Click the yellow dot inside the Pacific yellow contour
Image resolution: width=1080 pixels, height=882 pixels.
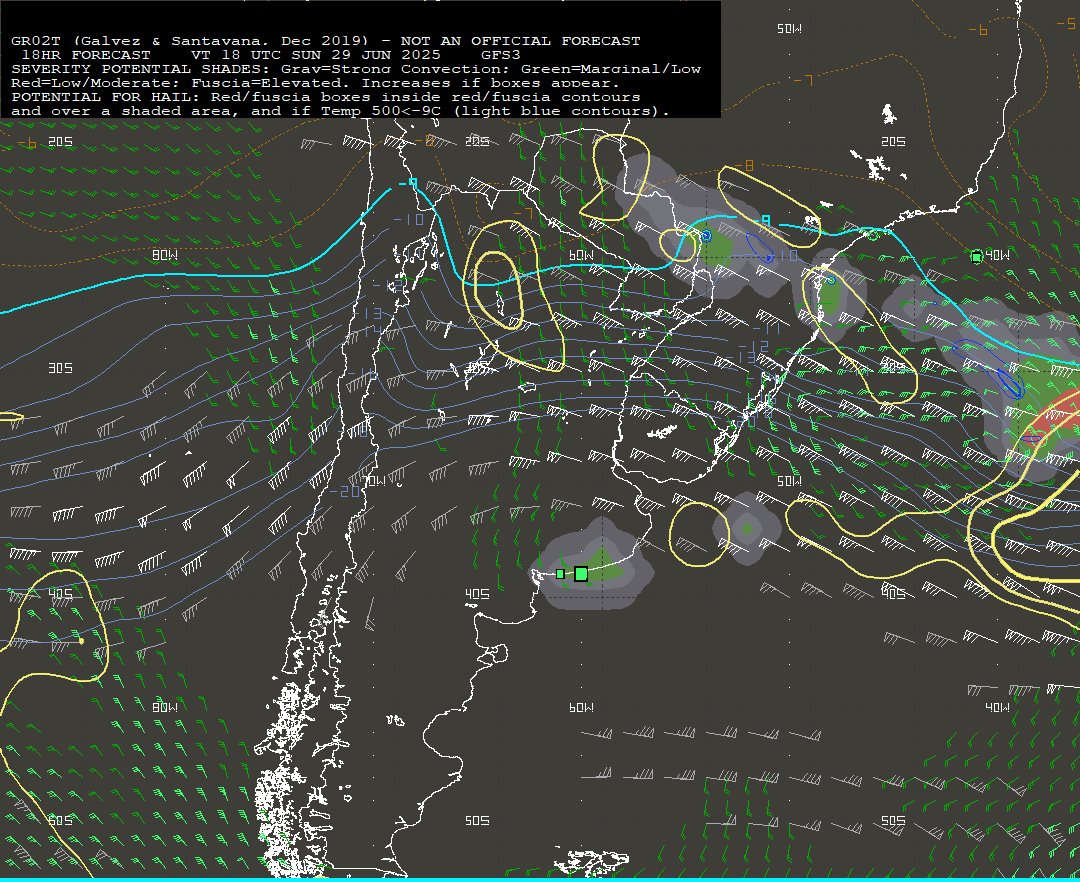click(x=81, y=642)
